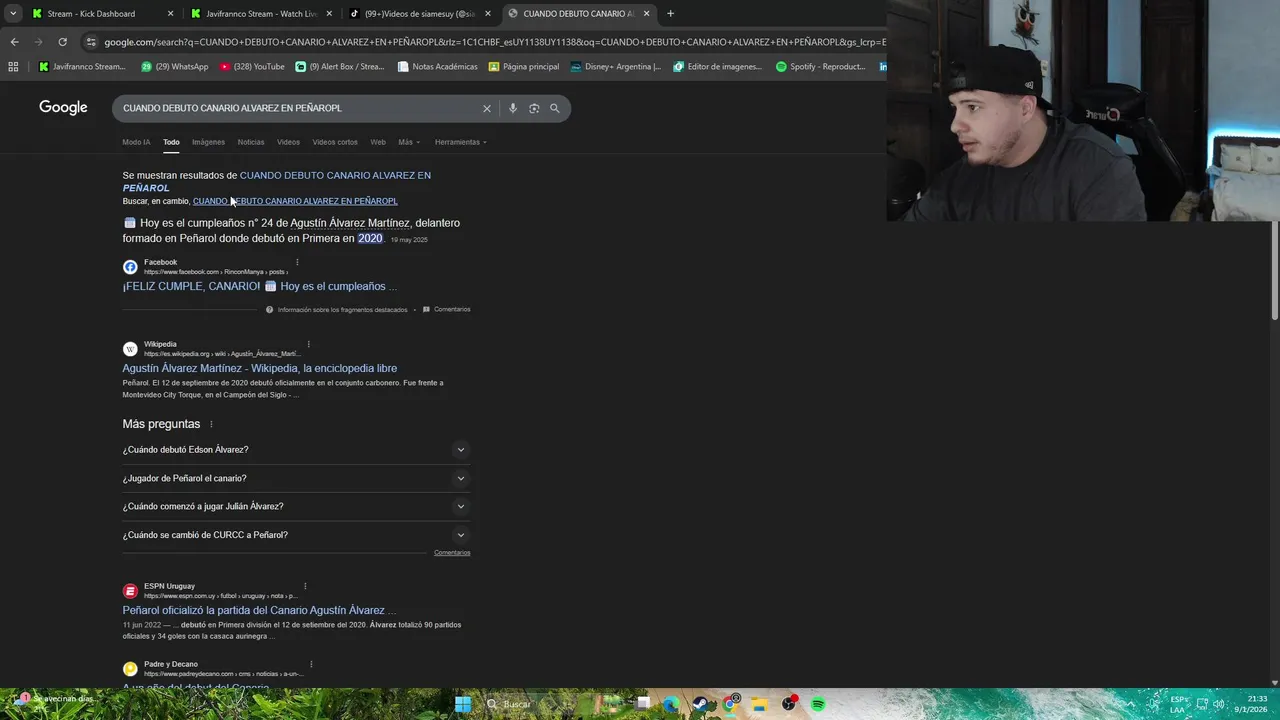Screen dimensions: 1280x720
Task: Submit search with magnifier icon
Action: click(x=555, y=108)
